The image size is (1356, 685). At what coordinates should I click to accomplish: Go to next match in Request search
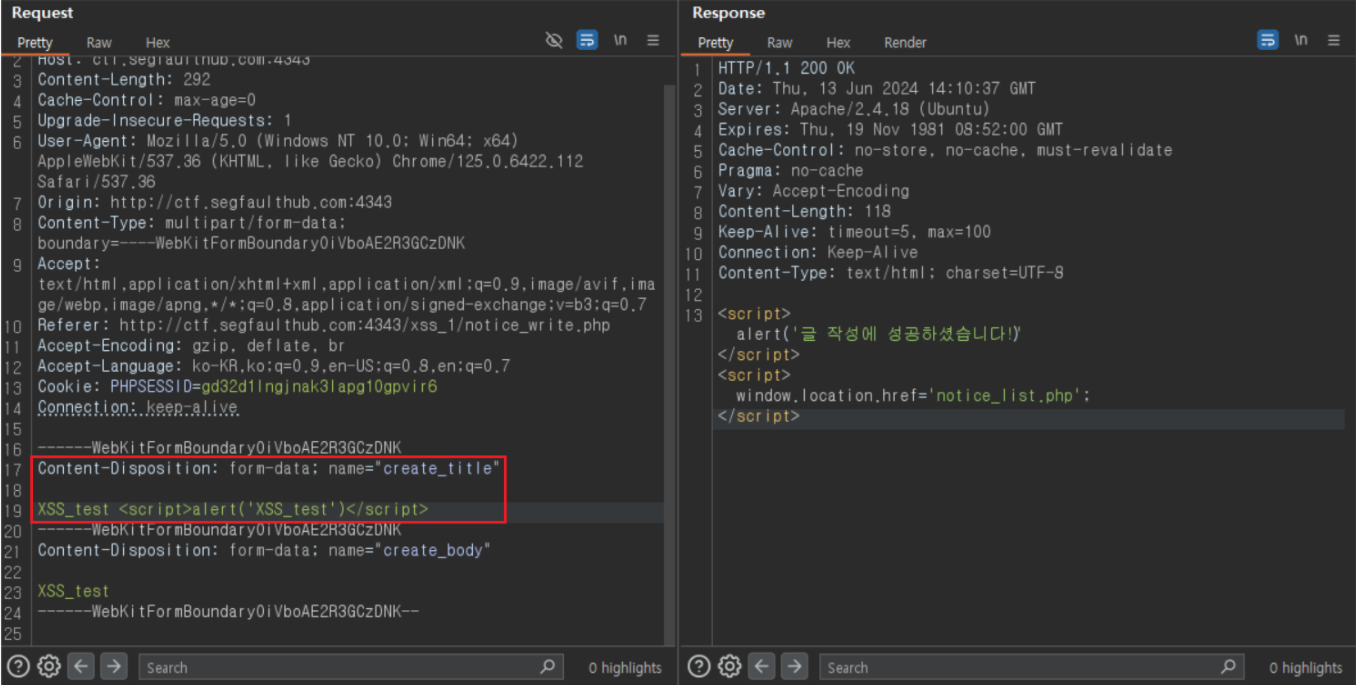coord(113,666)
